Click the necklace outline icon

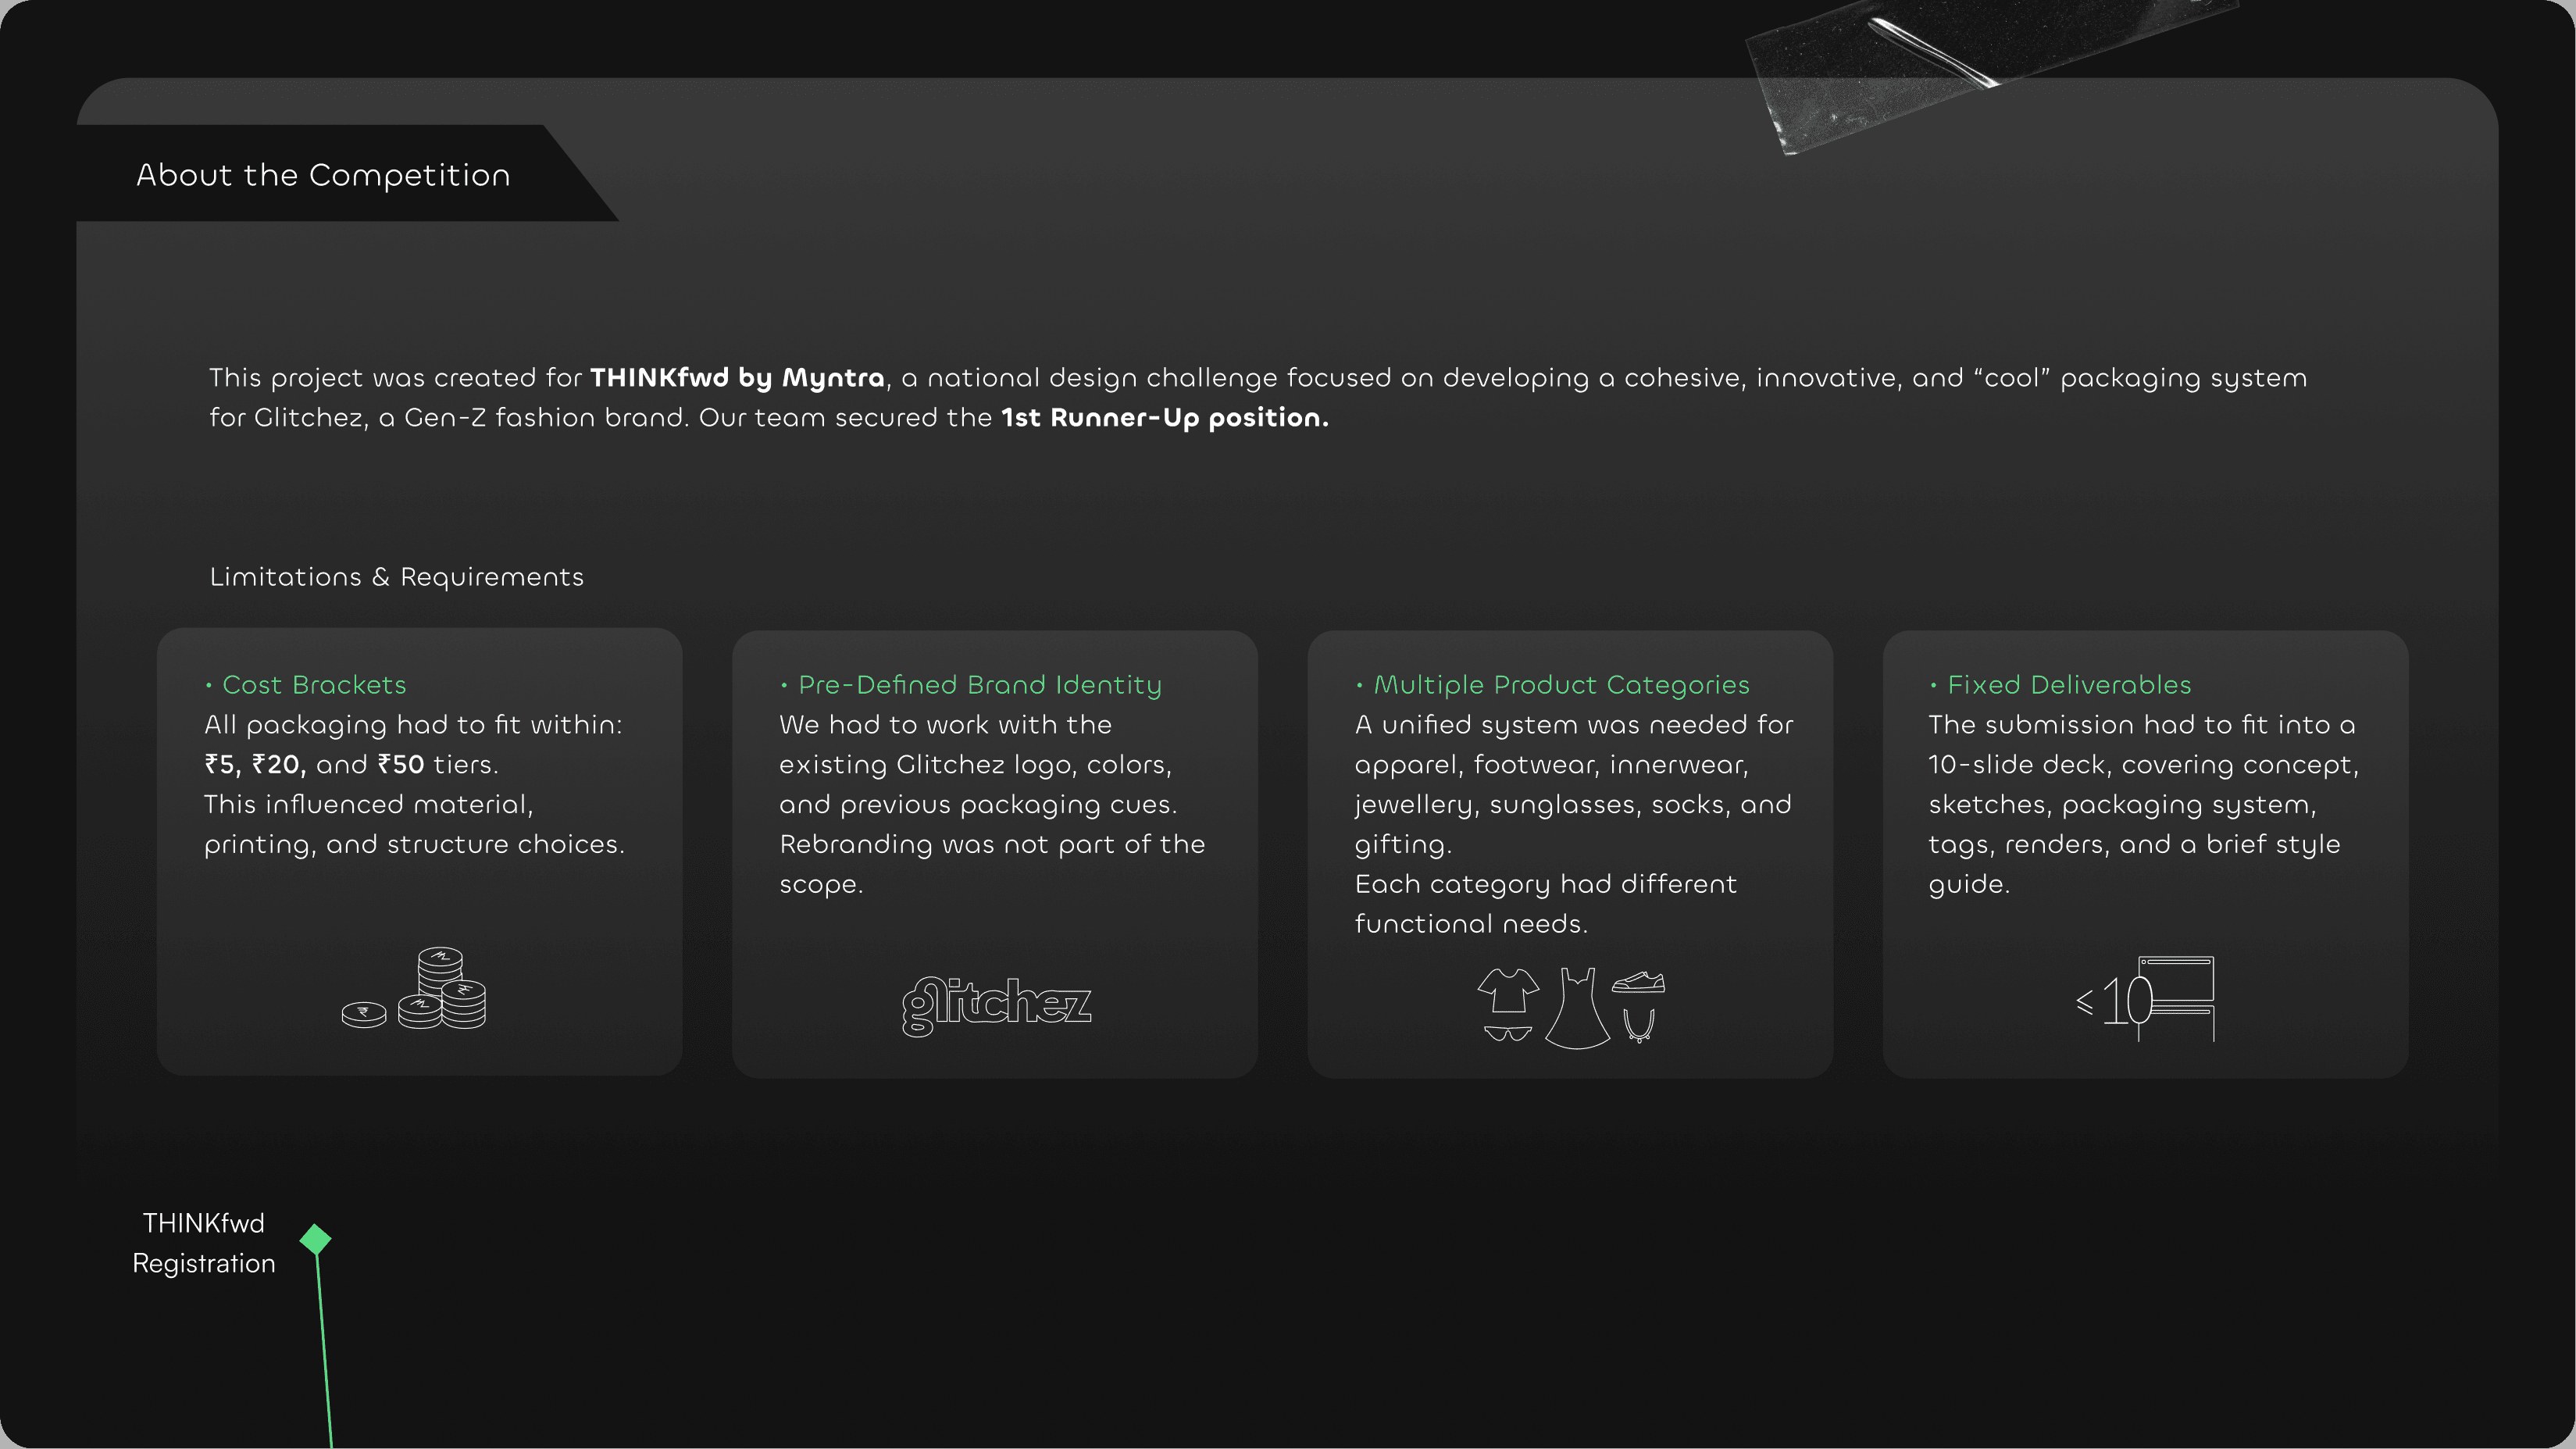click(x=1638, y=1024)
